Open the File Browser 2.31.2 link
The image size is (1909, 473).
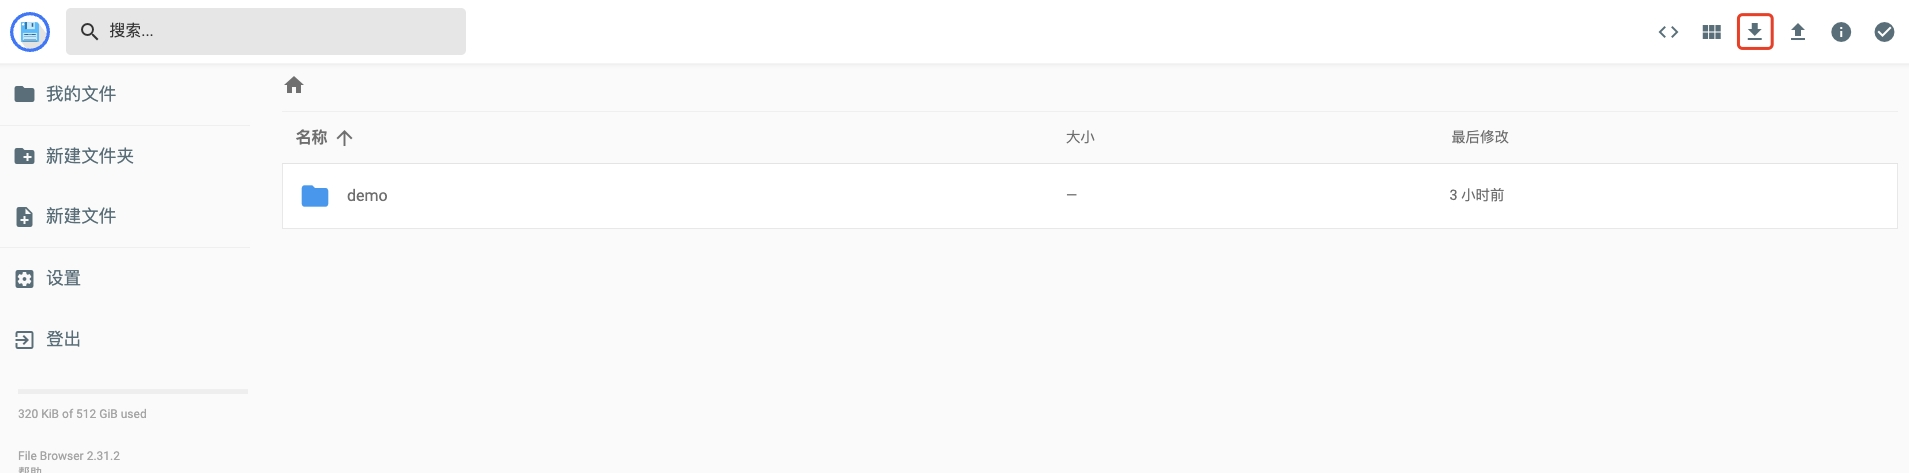69,456
